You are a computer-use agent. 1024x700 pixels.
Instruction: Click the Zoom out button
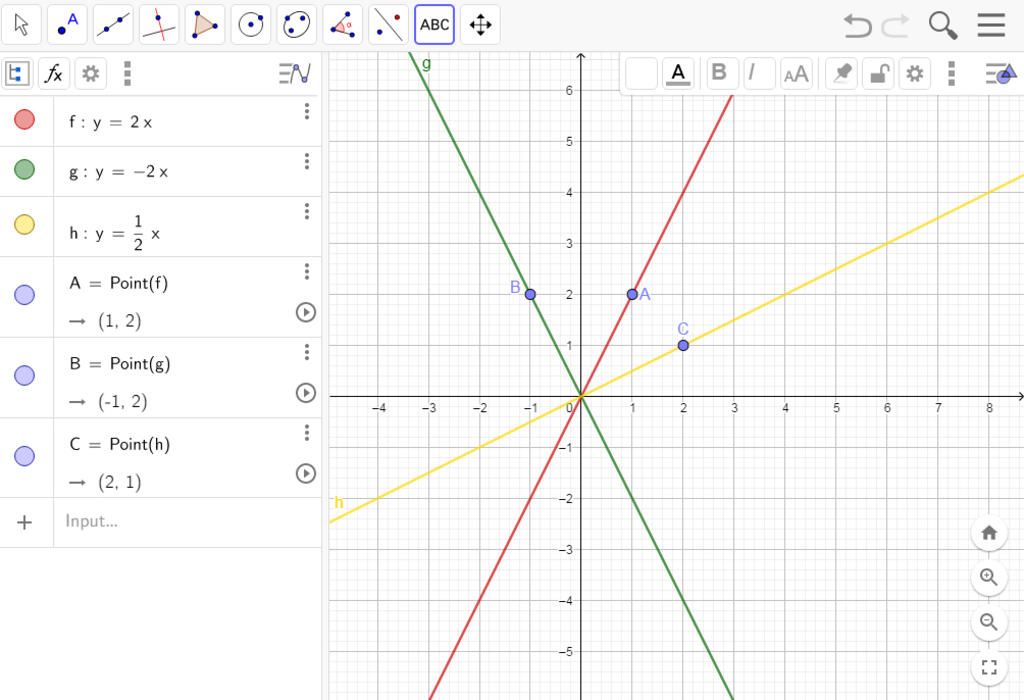click(x=989, y=622)
